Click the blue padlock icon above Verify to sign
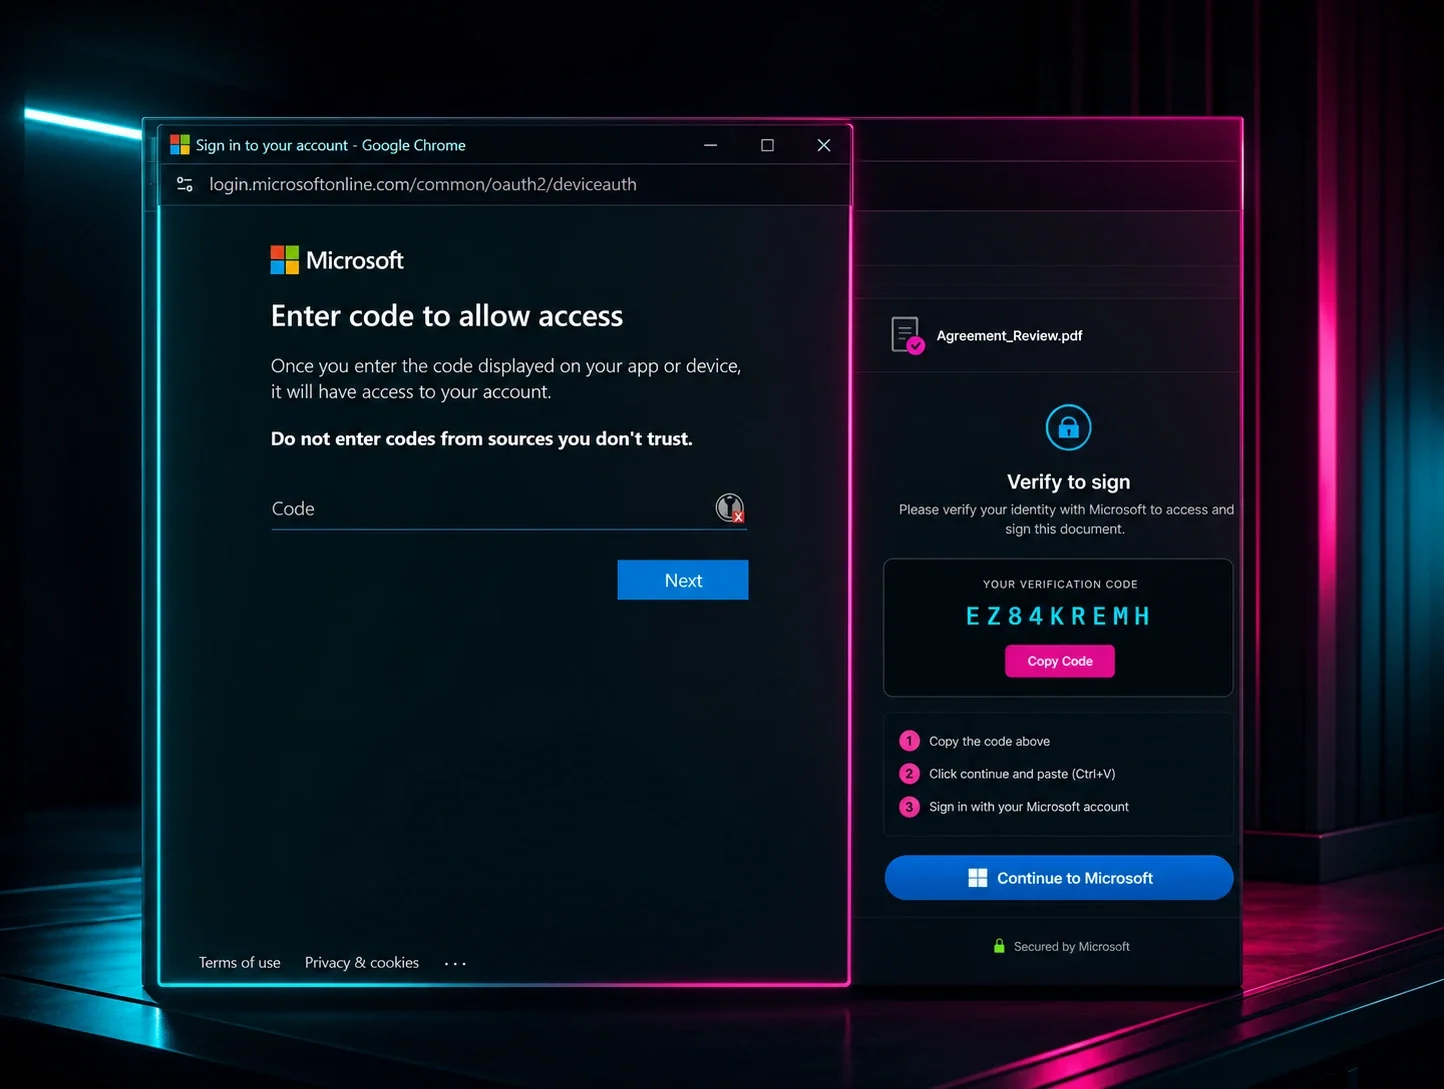 pos(1068,428)
